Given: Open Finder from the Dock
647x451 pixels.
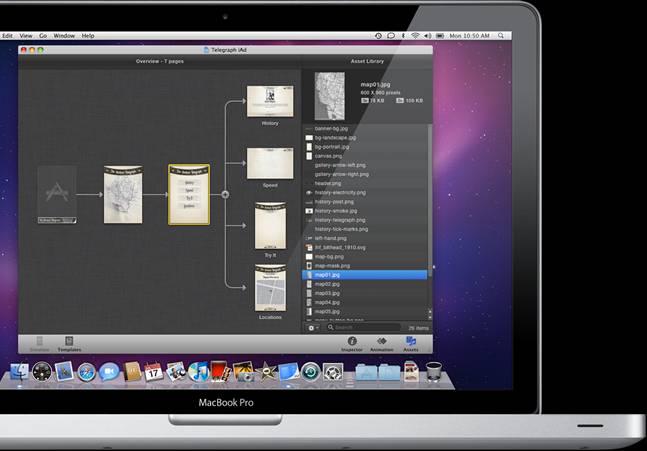Looking at the screenshot, I should (x=19, y=373).
